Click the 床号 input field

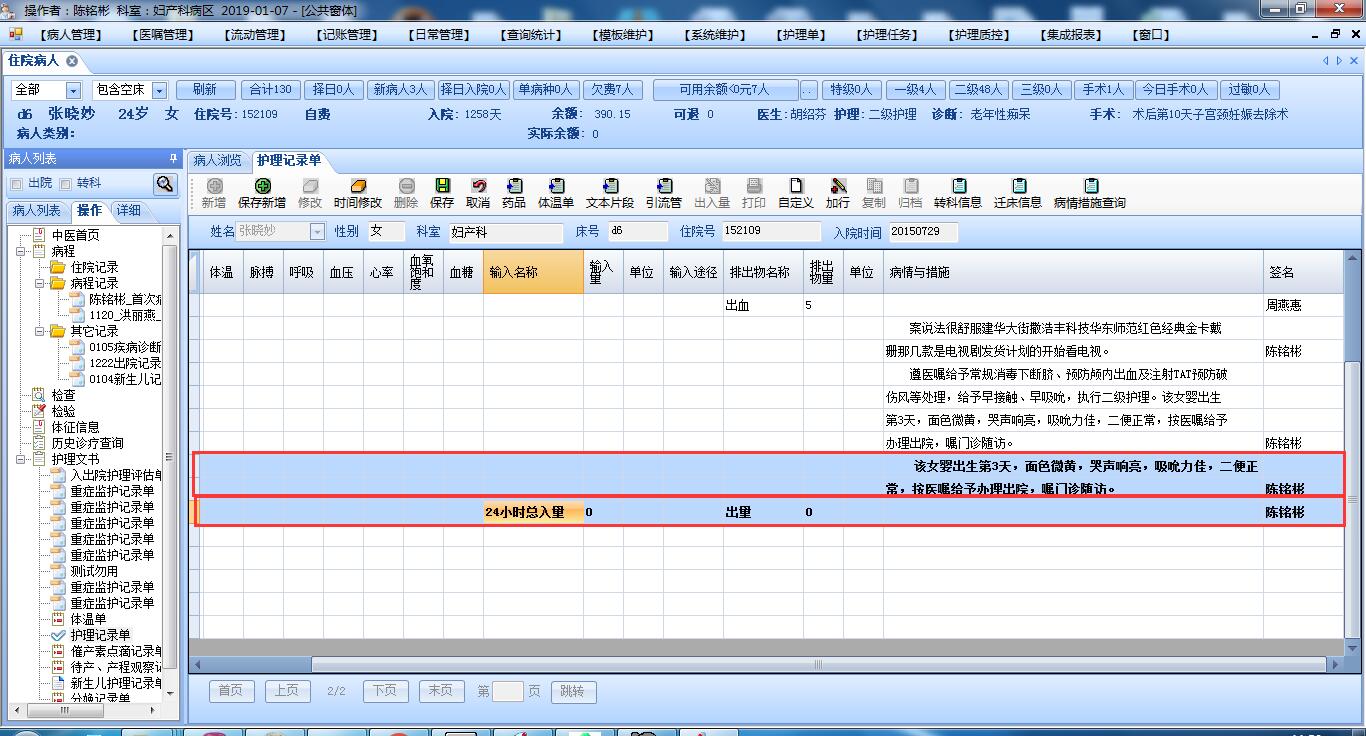coord(637,232)
